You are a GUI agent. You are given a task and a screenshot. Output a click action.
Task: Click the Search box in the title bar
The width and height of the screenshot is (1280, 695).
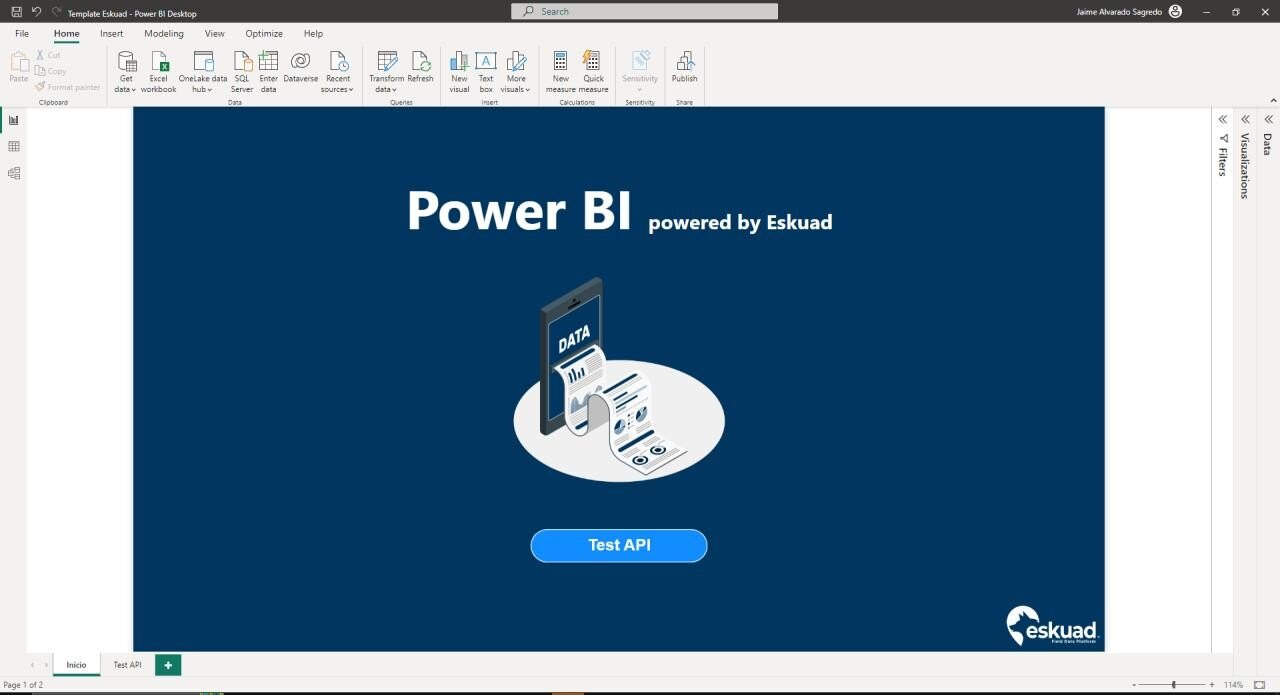(645, 12)
